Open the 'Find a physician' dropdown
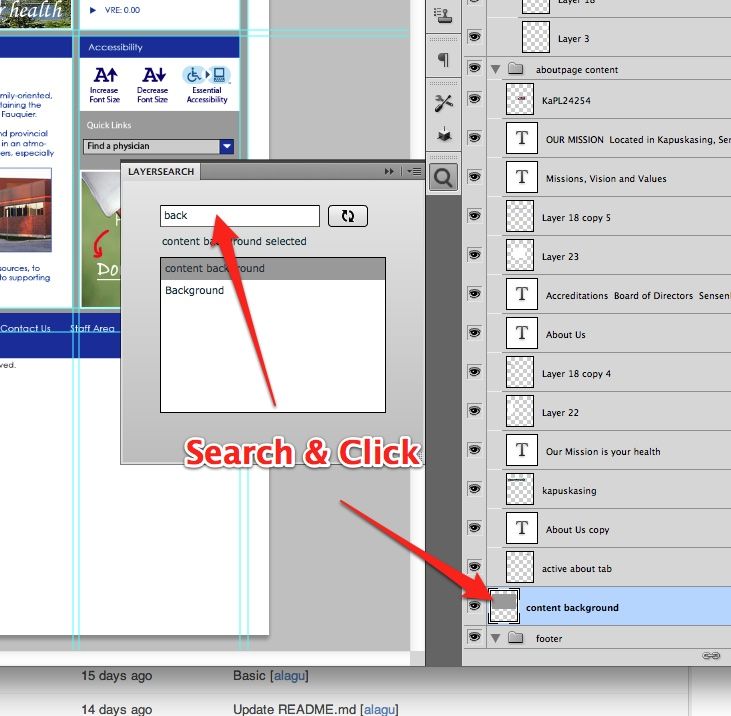The image size is (731, 716). (x=227, y=146)
